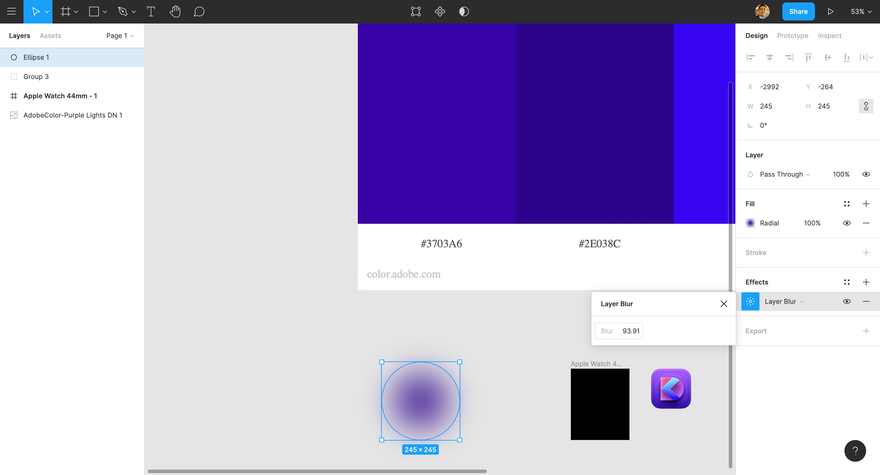This screenshot has width=880, height=475.
Task: Open Pass Through blend mode dropdown
Action: point(785,174)
